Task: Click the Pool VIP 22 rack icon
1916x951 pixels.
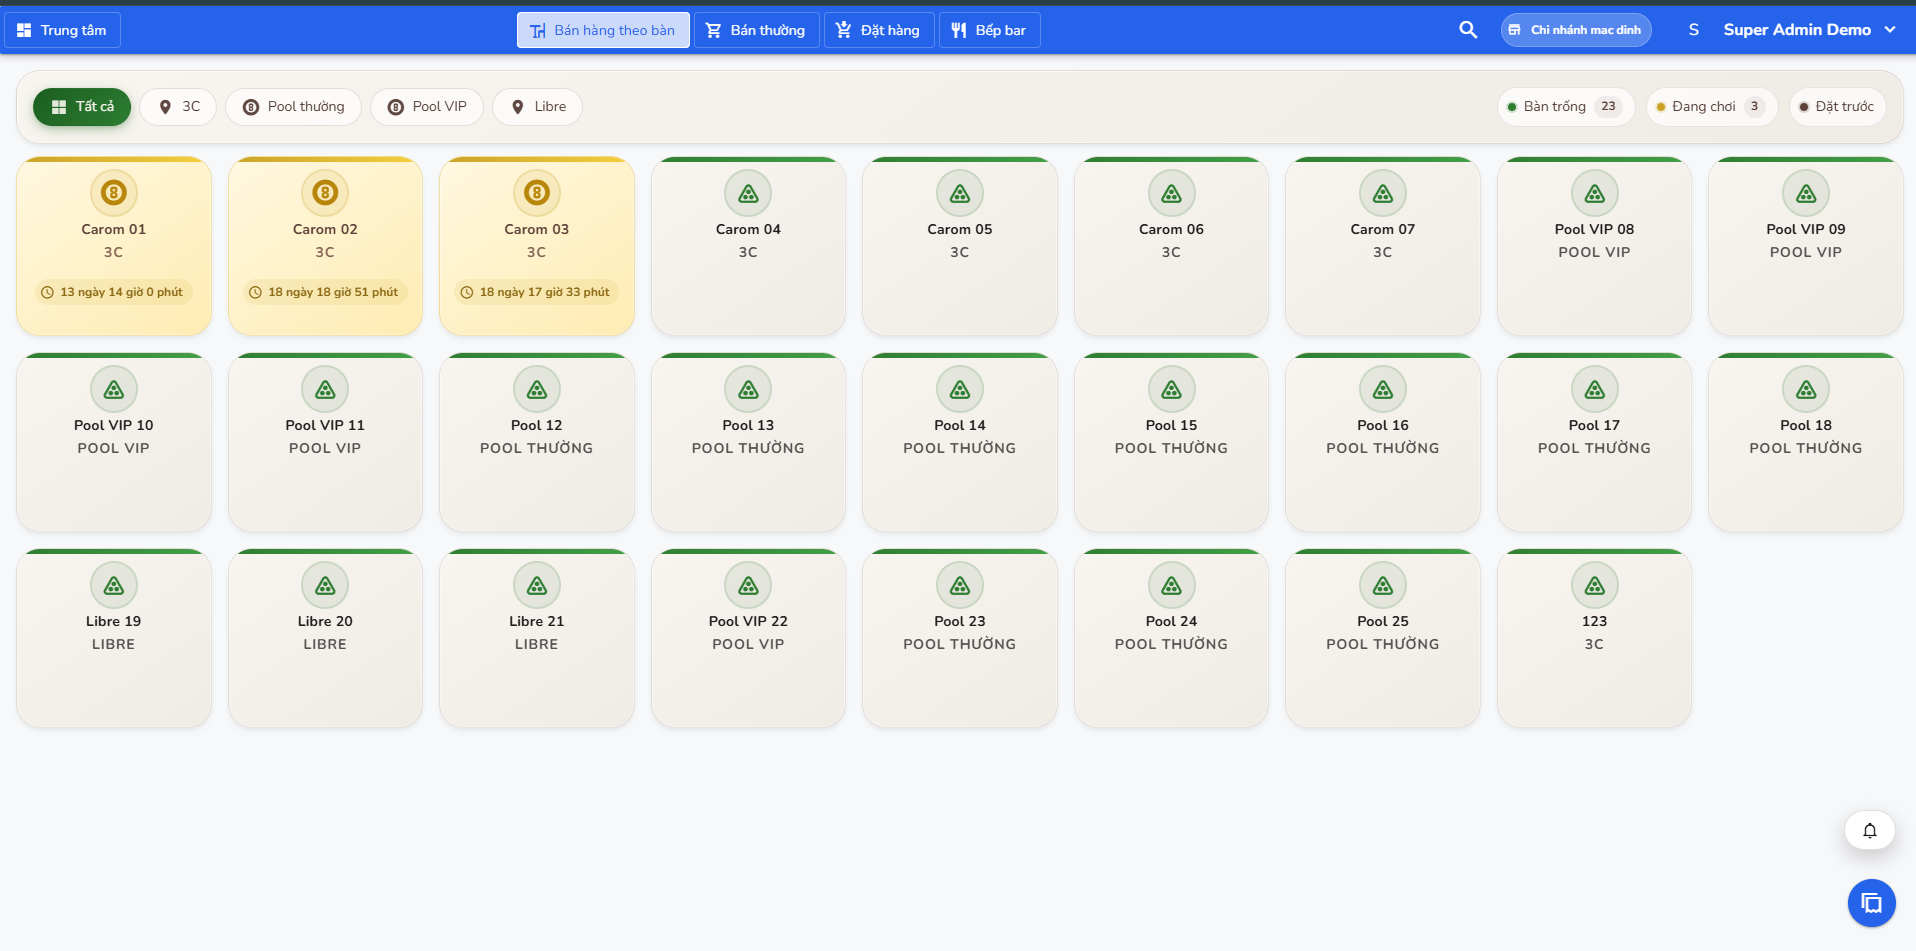Action: point(748,586)
